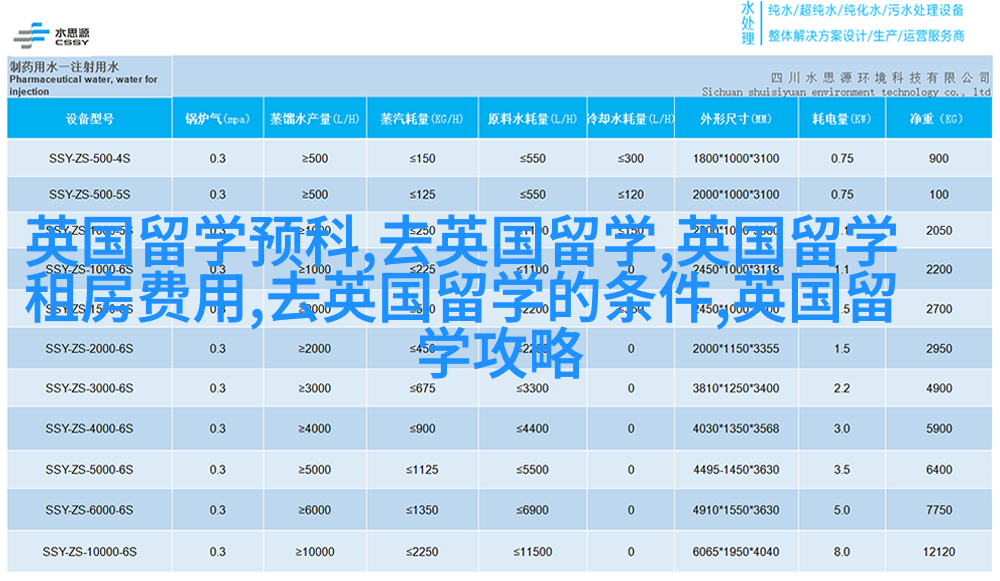The width and height of the screenshot is (1000, 581).
Task: Click the '≤3300' raw water cell
Action: pos(533,388)
